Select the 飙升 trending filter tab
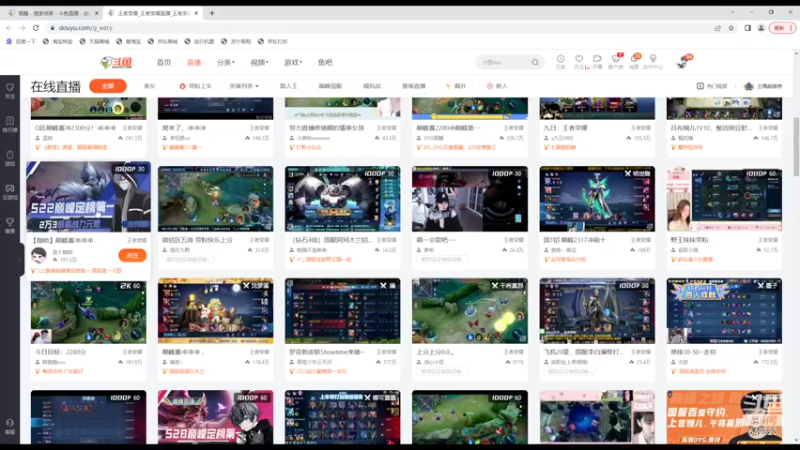 pos(456,86)
